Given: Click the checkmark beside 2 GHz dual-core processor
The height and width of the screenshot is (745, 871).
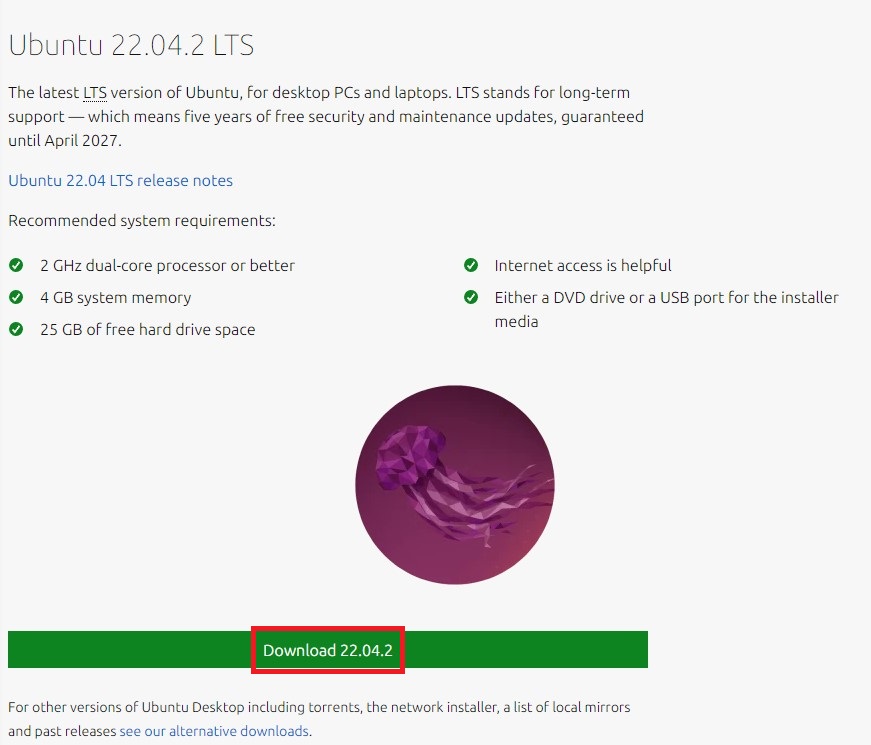Looking at the screenshot, I should (x=16, y=265).
